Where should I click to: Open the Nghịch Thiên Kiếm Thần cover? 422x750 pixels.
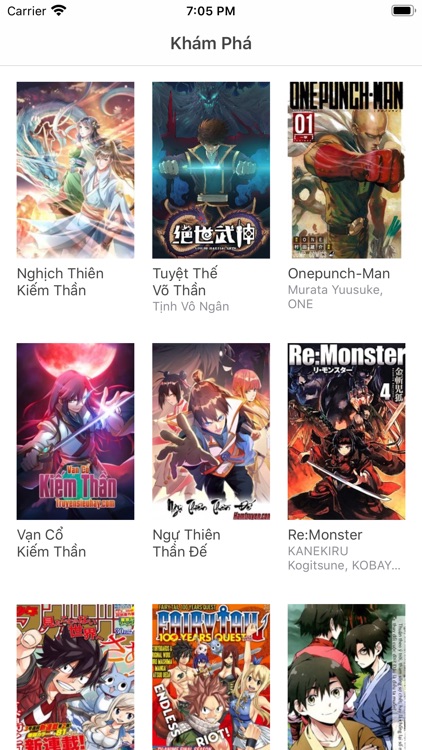(76, 170)
